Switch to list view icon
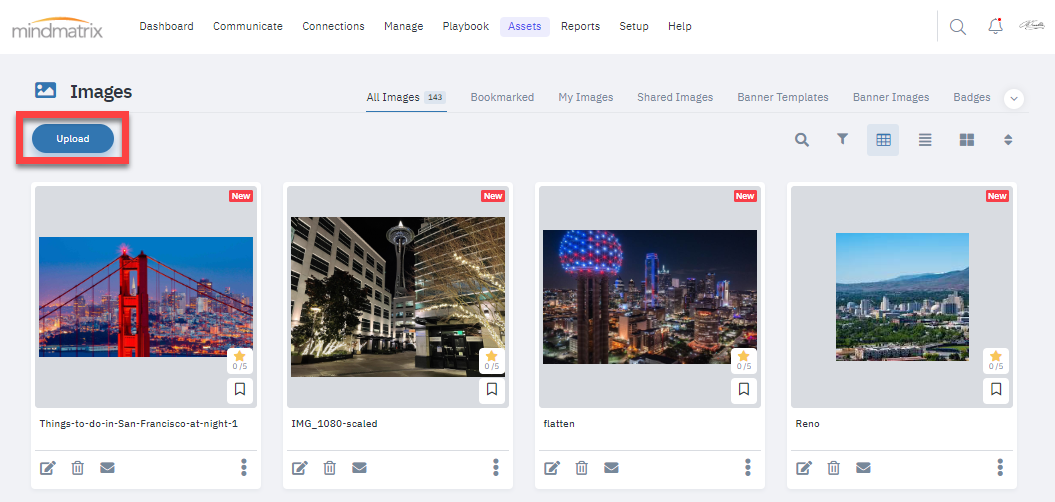Screen dimensions: 1055x502 (925, 140)
